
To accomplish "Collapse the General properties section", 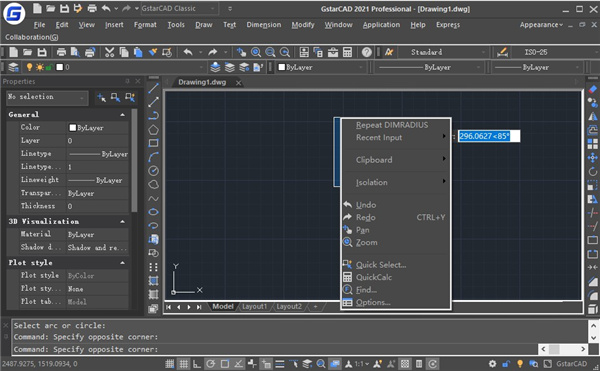I will [122, 115].
